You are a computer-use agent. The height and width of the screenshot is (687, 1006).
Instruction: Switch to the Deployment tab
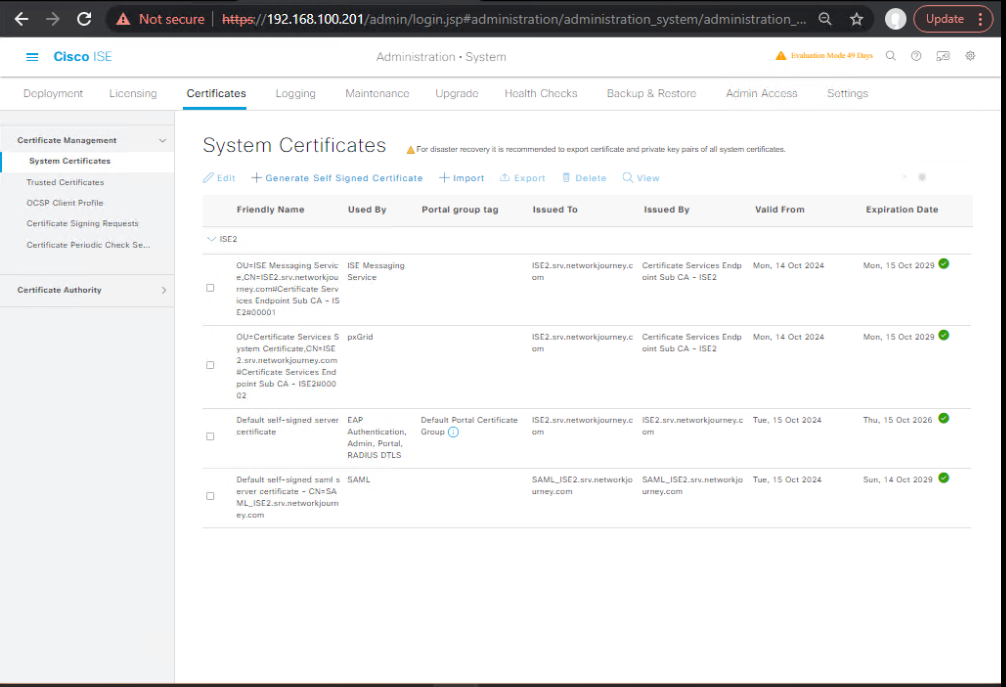point(53,94)
